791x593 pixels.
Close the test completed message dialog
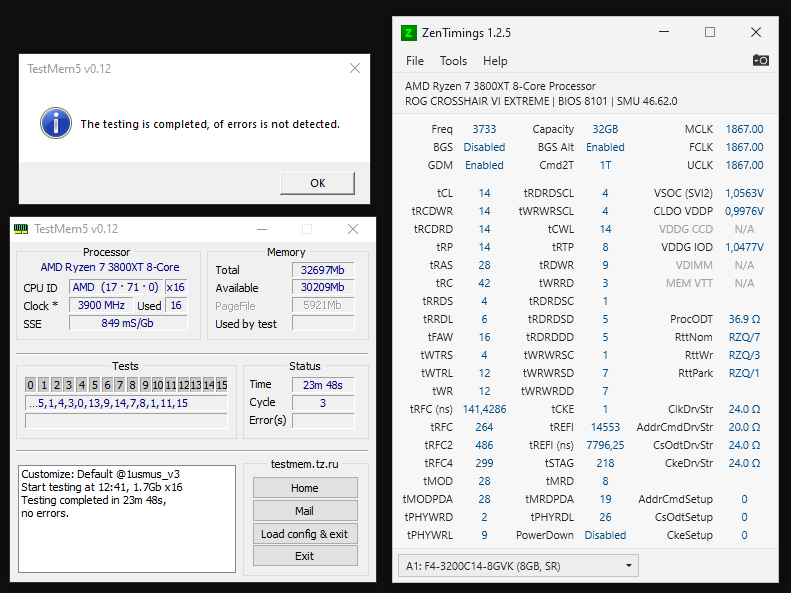tap(355, 69)
